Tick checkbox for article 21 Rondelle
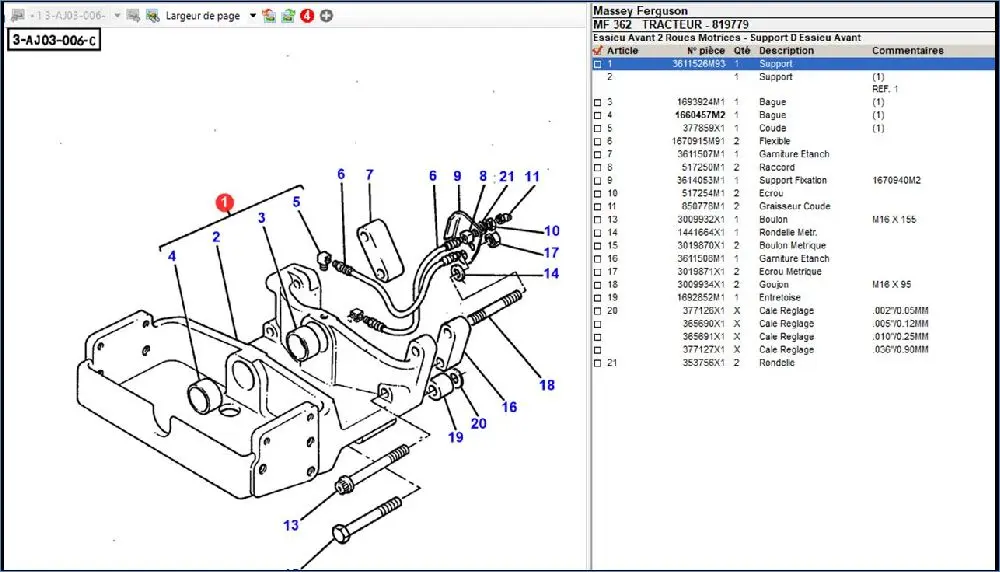1000x572 pixels. 598,363
